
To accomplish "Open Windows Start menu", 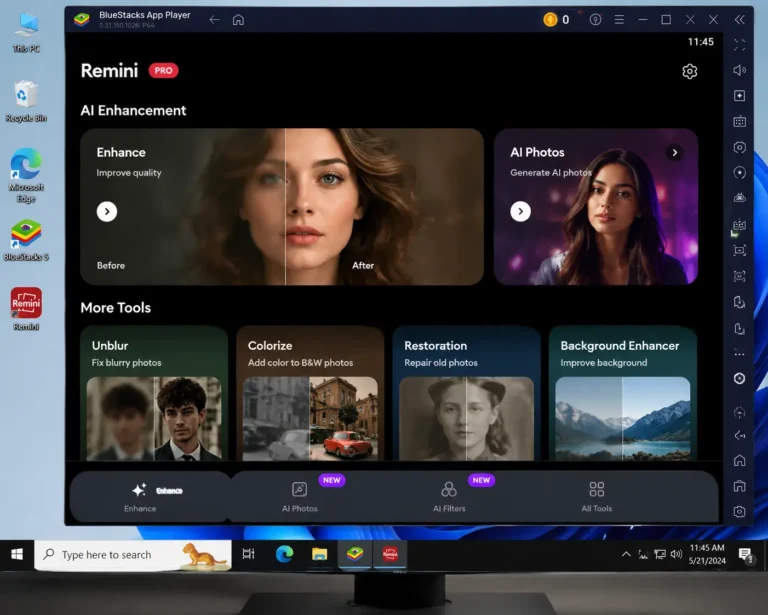I will click(x=17, y=554).
